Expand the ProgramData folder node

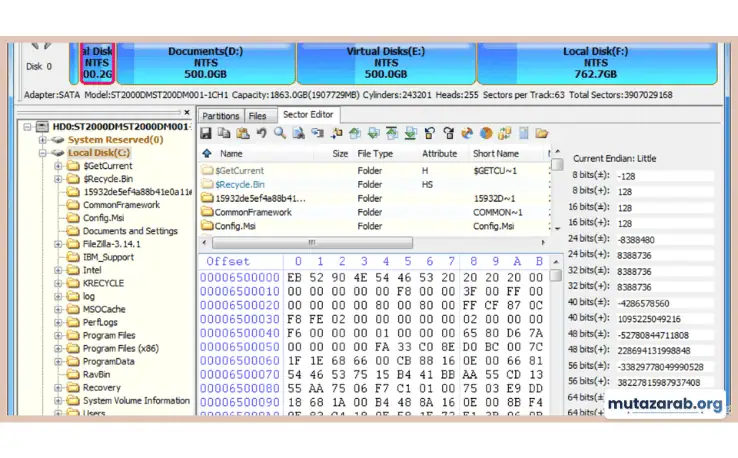tap(58, 362)
